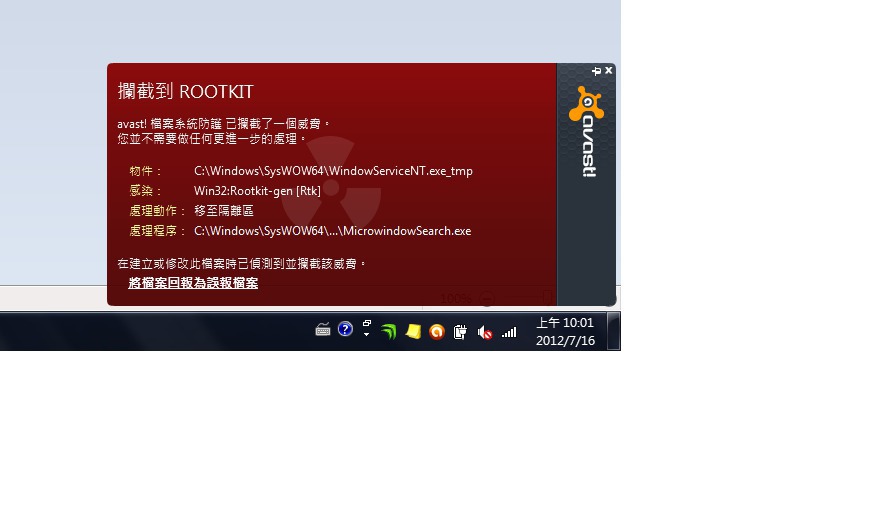Close the avast ROOTKIT alert popup
The image size is (869, 525).
609,70
